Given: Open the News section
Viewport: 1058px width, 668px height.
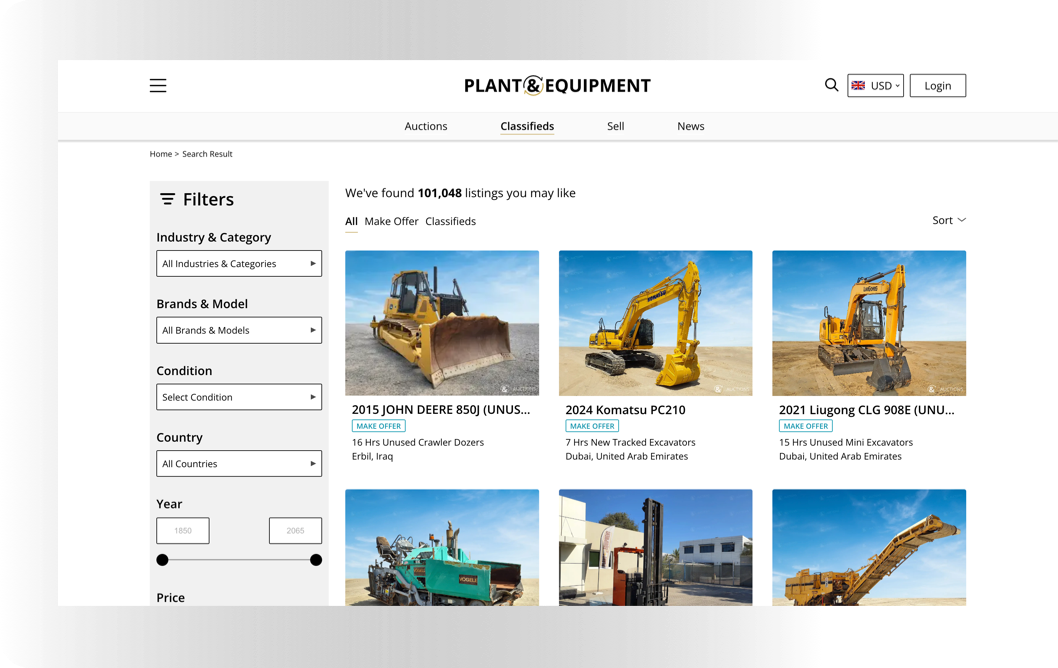Looking at the screenshot, I should click(x=691, y=126).
